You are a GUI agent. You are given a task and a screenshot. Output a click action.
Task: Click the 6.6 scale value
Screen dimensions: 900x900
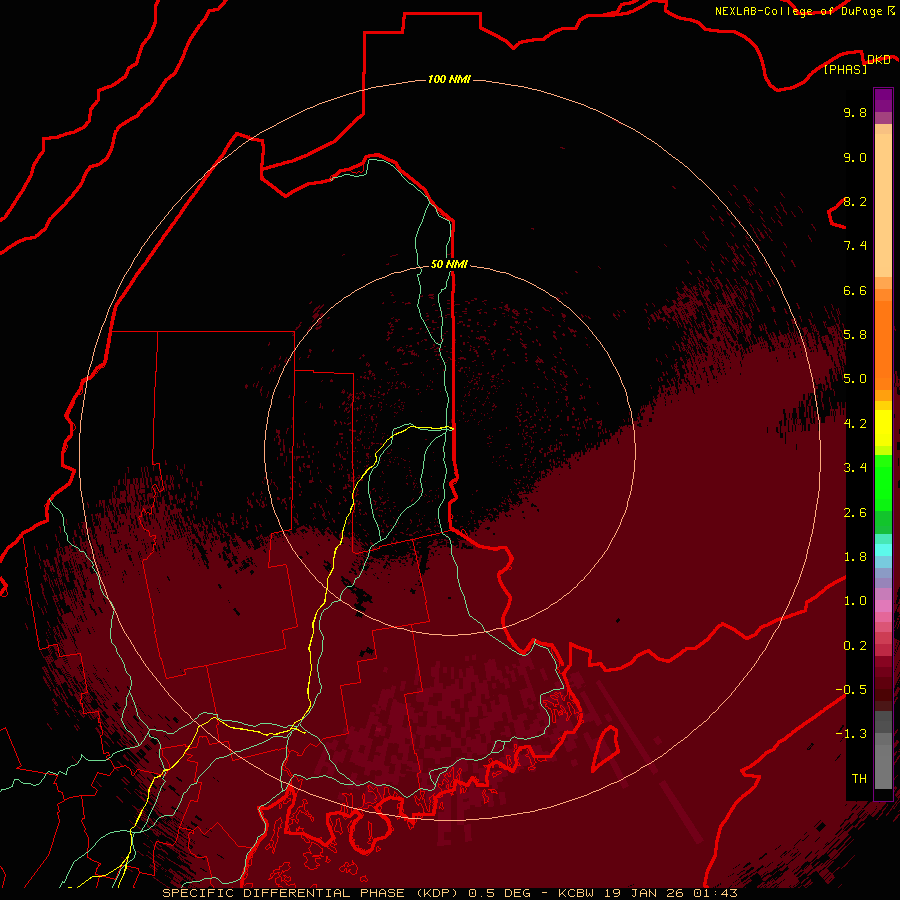click(x=855, y=290)
